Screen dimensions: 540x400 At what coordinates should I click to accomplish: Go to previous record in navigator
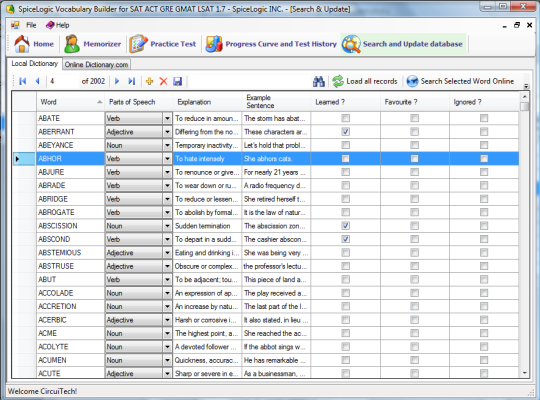pos(37,81)
